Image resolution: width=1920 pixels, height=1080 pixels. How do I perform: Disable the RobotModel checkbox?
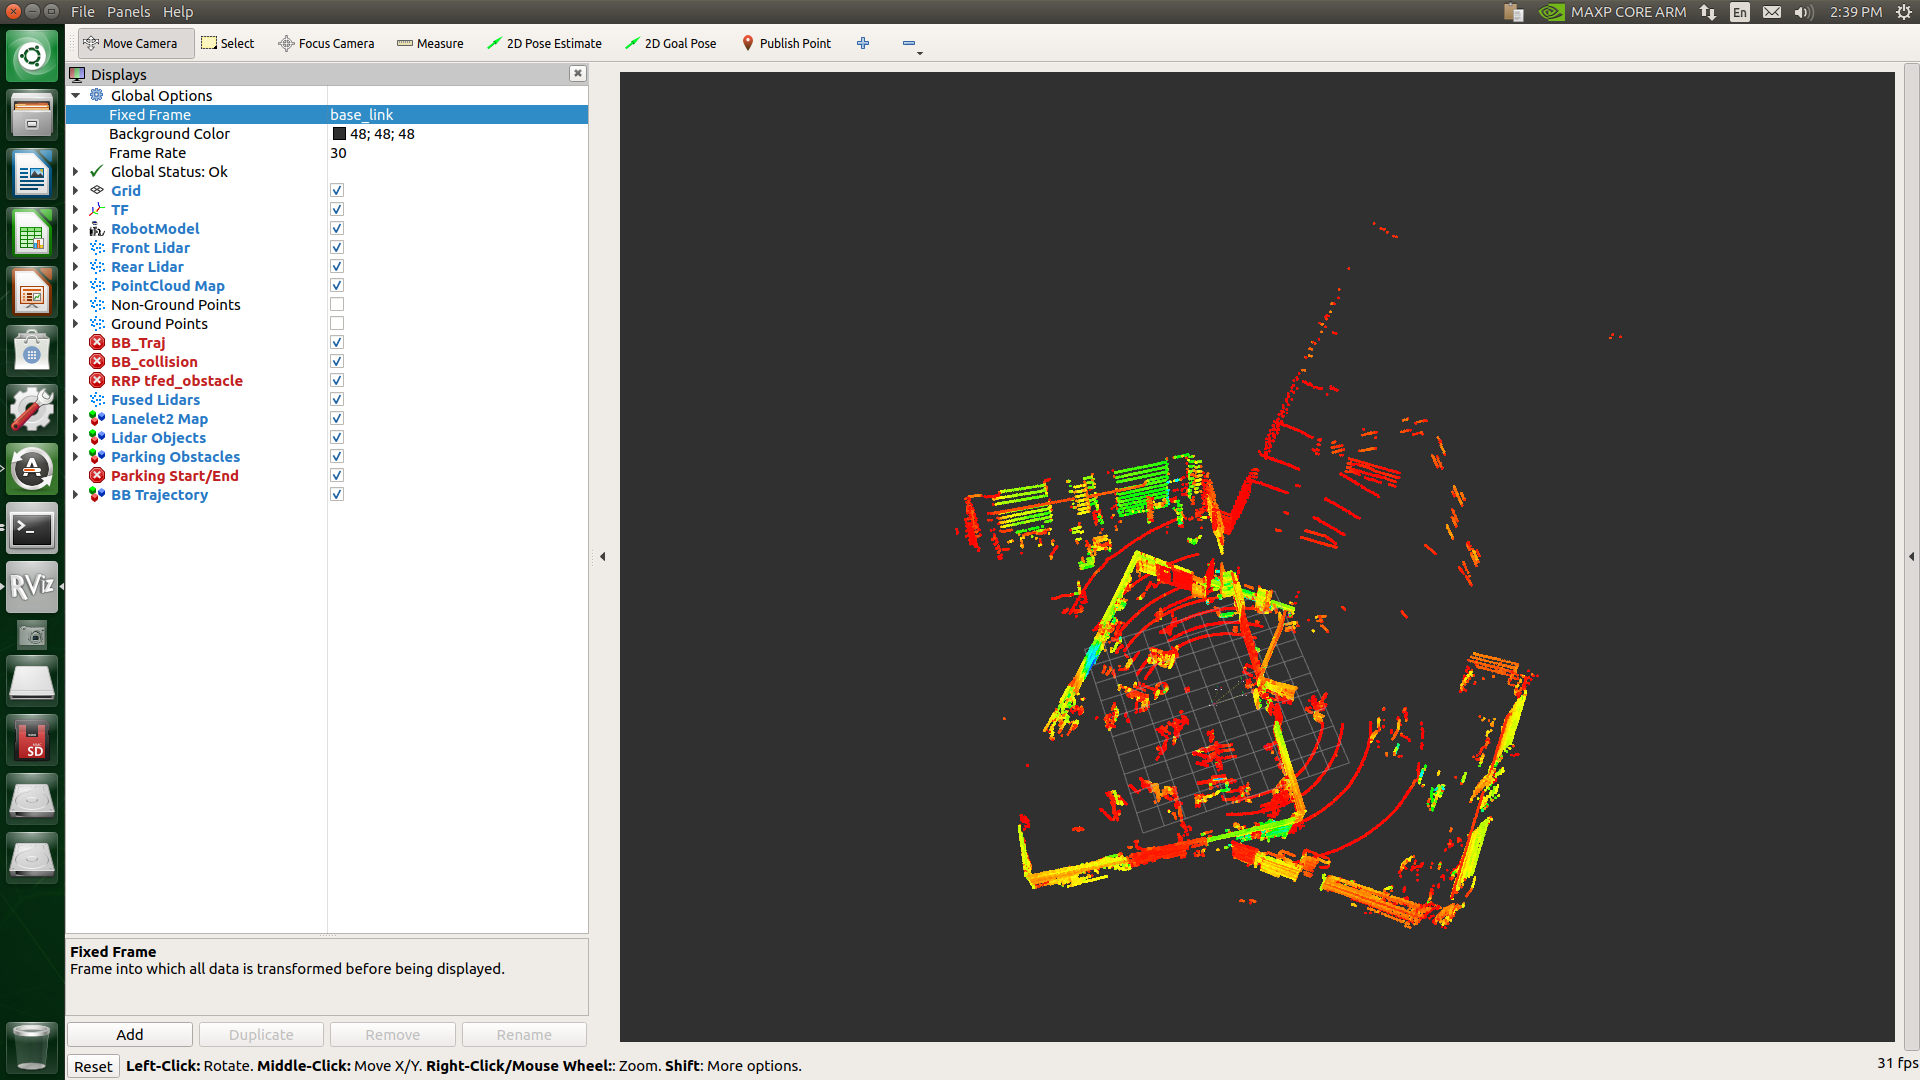[337, 228]
